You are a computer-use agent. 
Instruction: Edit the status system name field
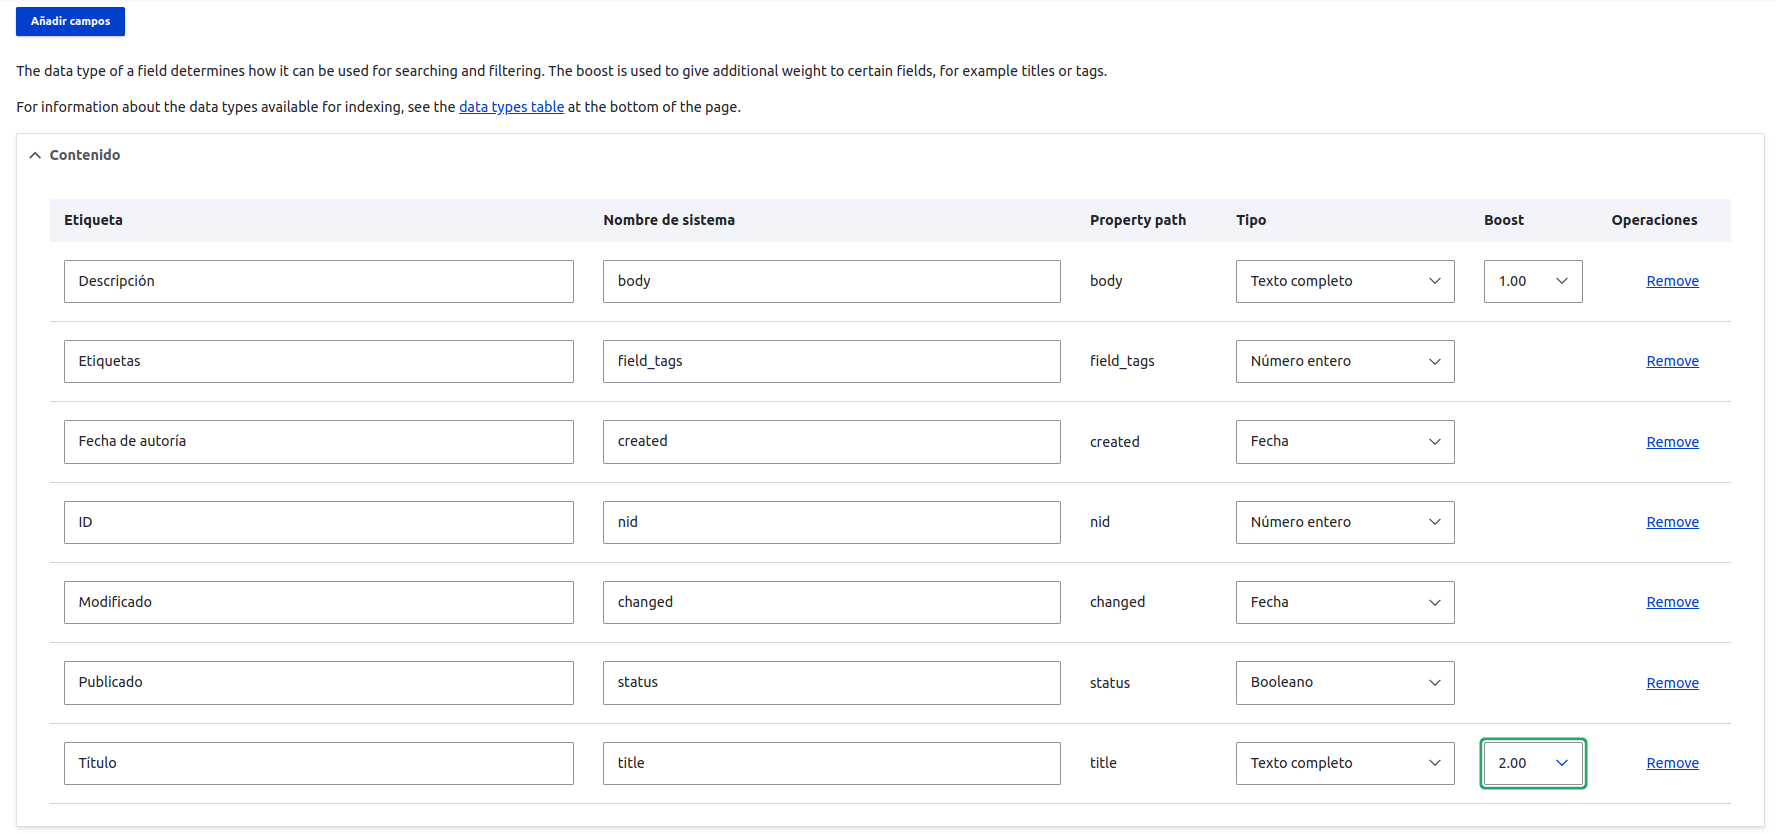click(832, 683)
